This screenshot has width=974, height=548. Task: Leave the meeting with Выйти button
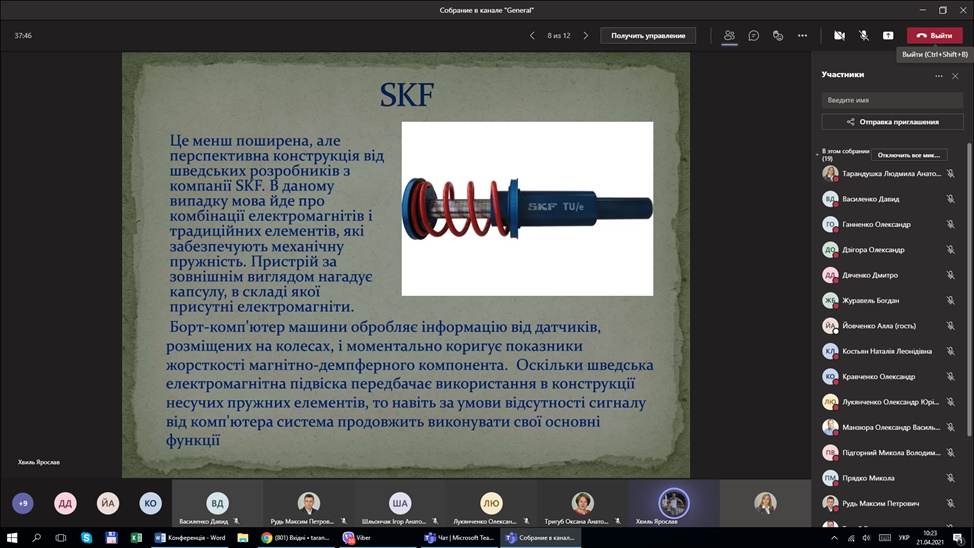(x=934, y=35)
